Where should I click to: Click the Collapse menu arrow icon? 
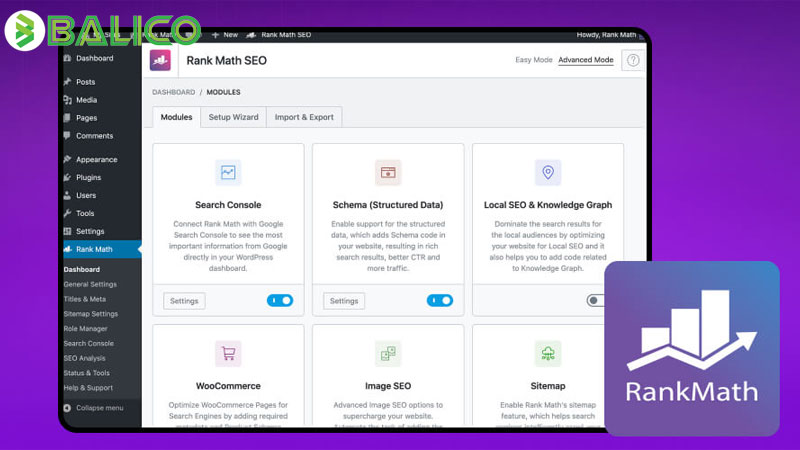click(x=67, y=408)
